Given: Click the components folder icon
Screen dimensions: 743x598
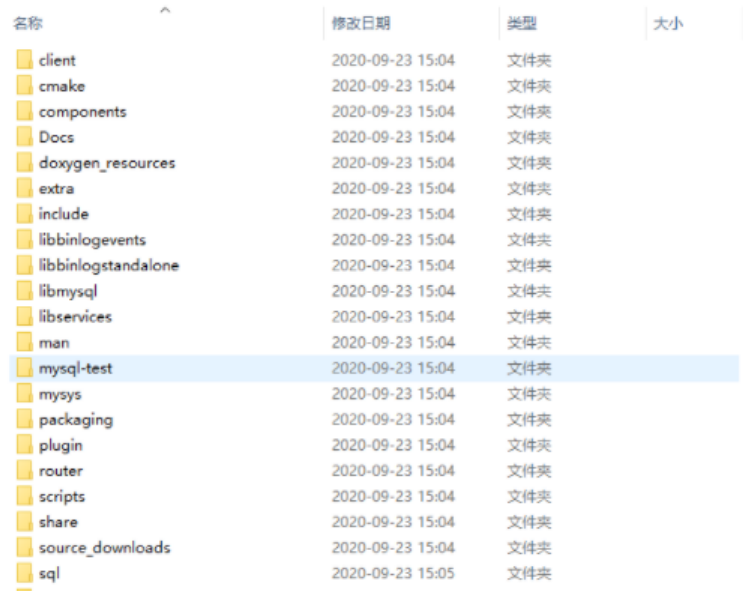Looking at the screenshot, I should (24, 111).
